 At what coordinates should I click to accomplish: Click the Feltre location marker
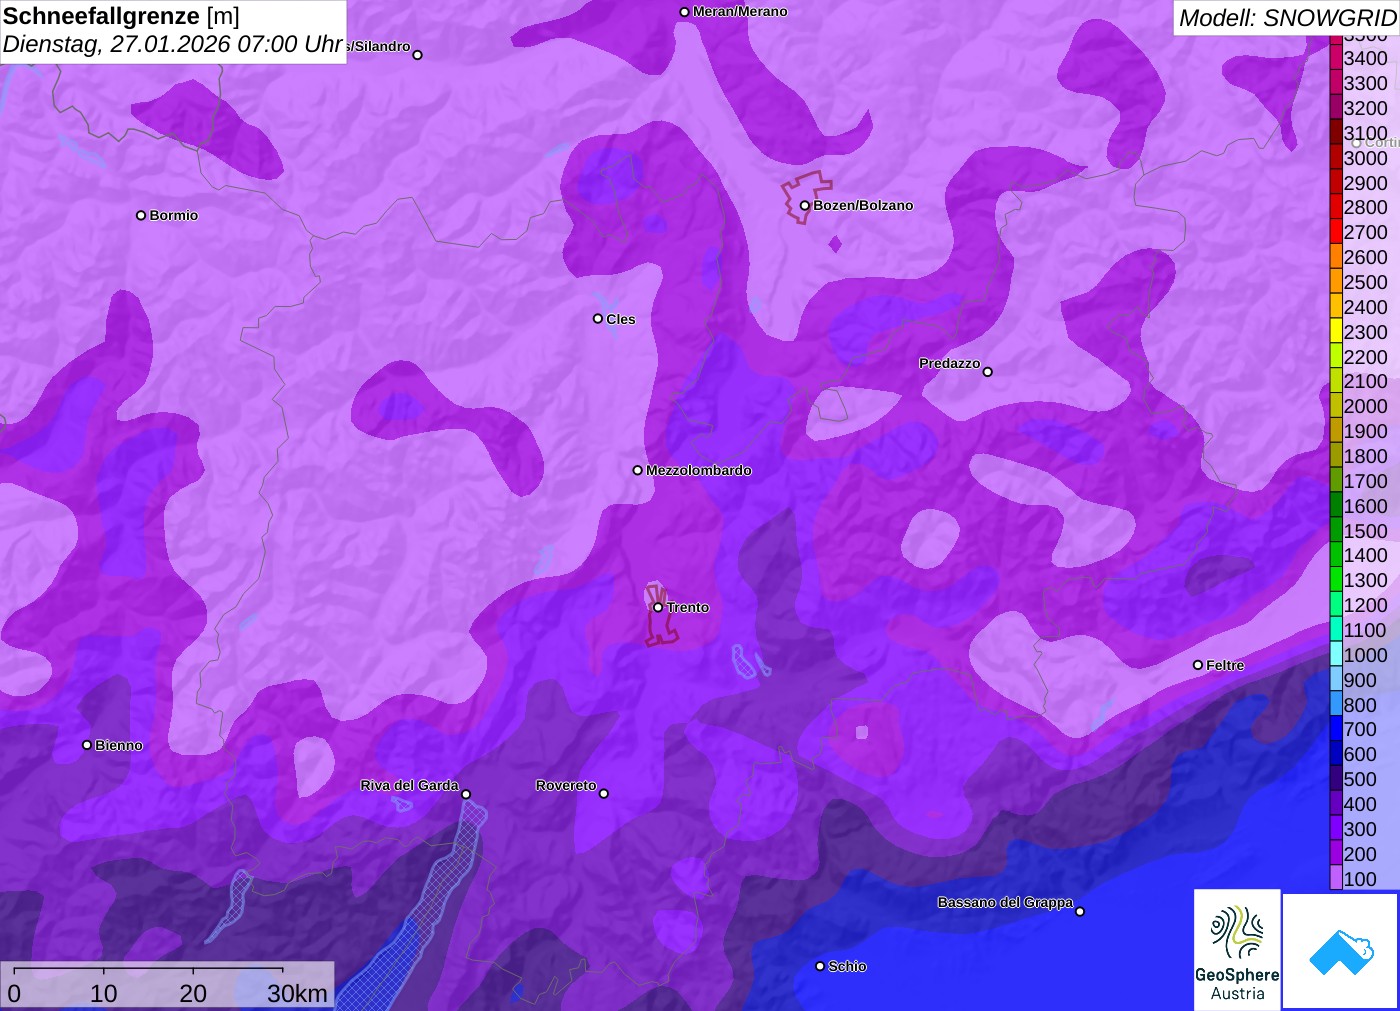coord(1198,665)
